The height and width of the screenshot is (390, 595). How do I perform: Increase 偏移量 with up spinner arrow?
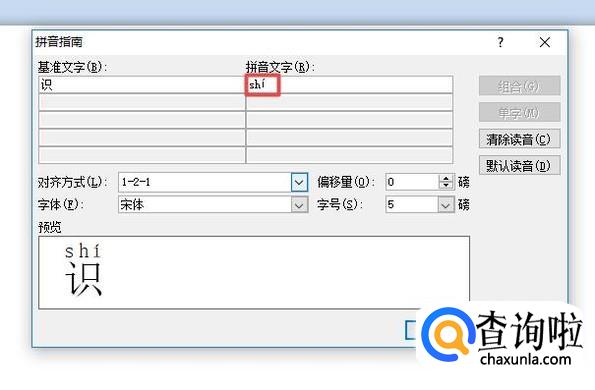click(x=446, y=178)
